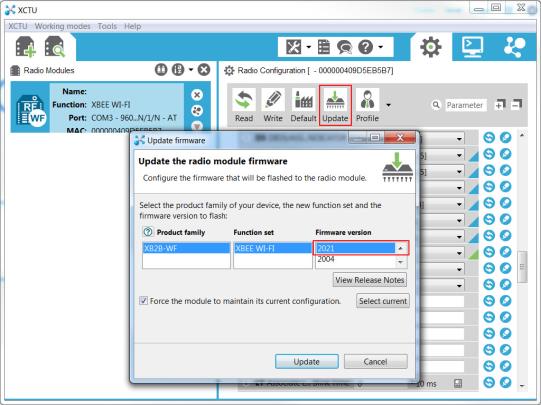The height and width of the screenshot is (405, 541).
Task: Open help dropdown arrow in top toolbar
Action: 380,47
